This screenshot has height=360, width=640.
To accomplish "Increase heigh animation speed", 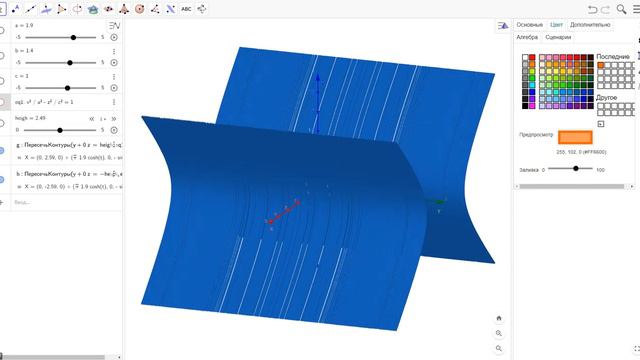I will click(113, 119).
